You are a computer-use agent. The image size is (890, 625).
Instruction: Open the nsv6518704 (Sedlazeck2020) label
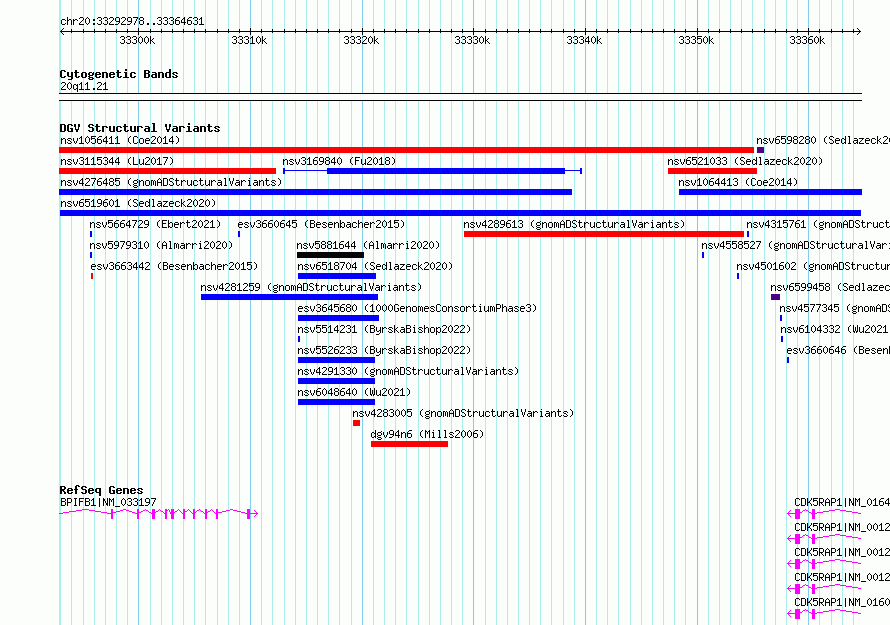(375, 266)
